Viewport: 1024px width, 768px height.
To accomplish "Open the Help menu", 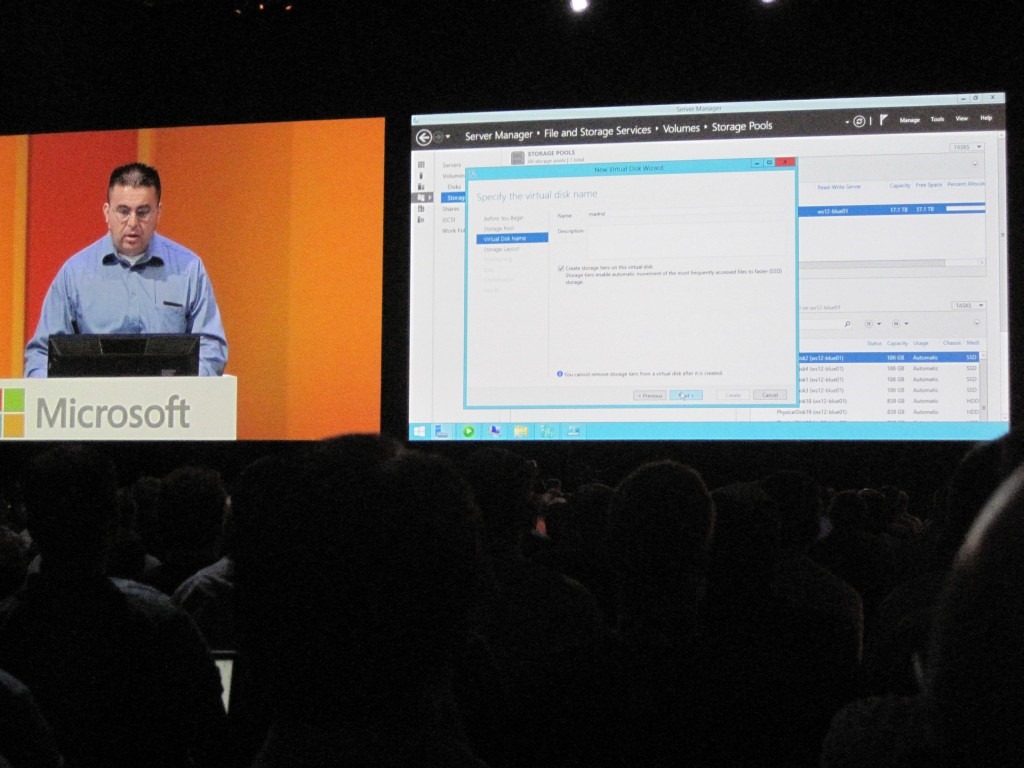I will (986, 118).
